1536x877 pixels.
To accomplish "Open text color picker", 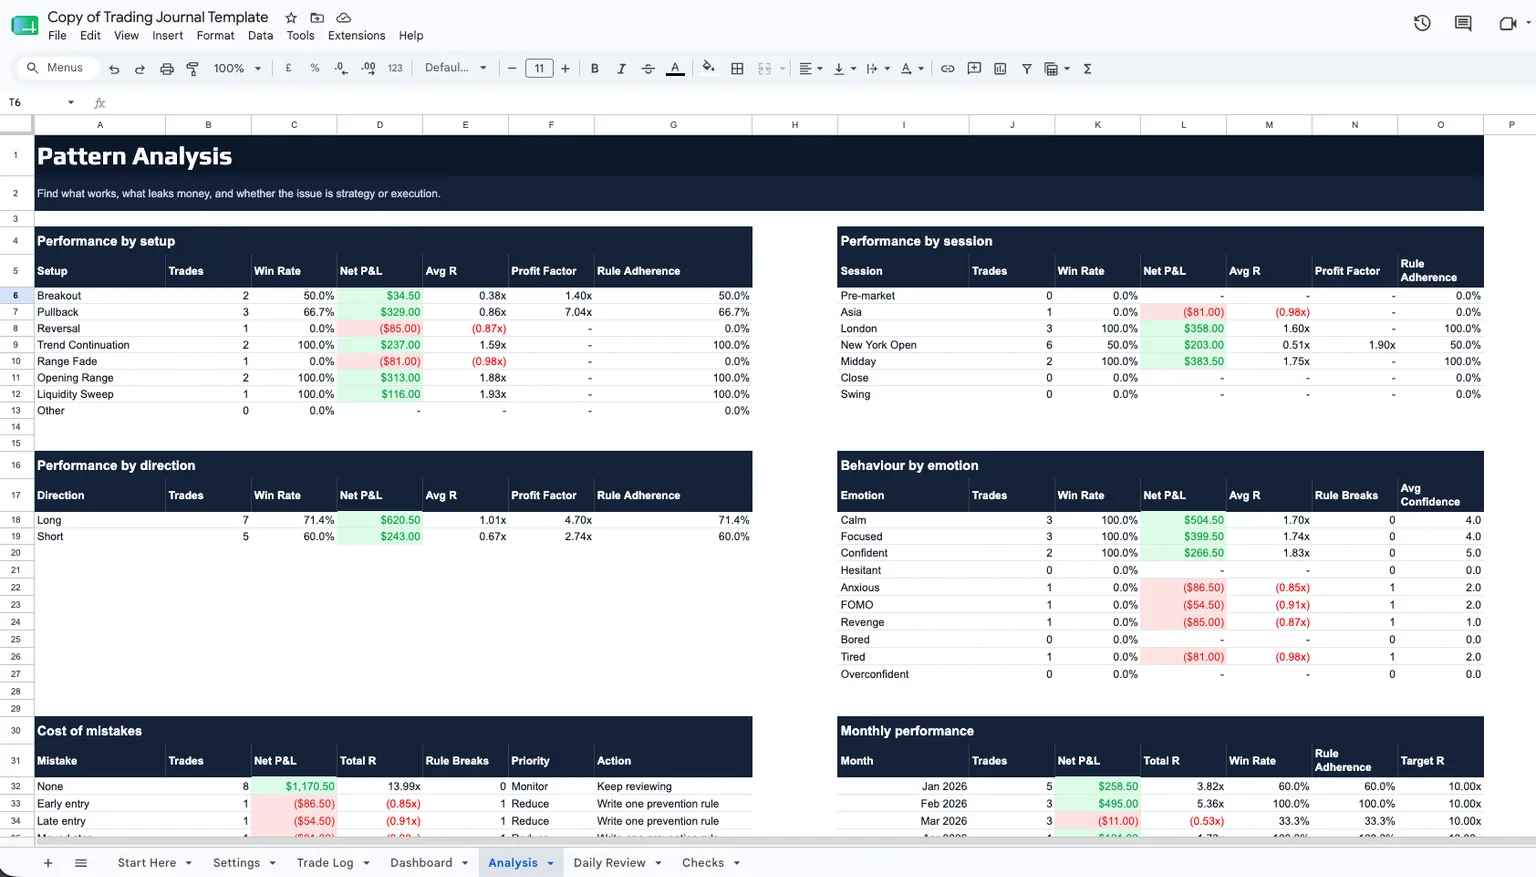I will click(x=675, y=69).
